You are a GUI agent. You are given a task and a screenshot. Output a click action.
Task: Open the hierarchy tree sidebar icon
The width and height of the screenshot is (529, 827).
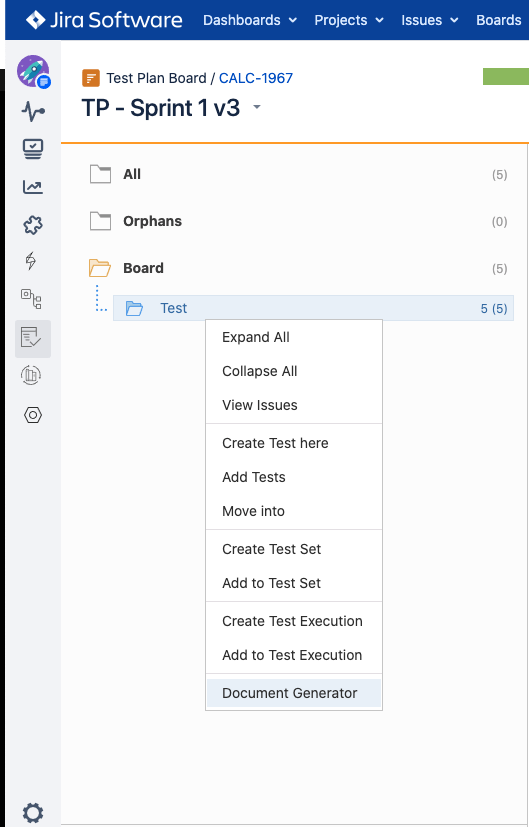click(31, 299)
